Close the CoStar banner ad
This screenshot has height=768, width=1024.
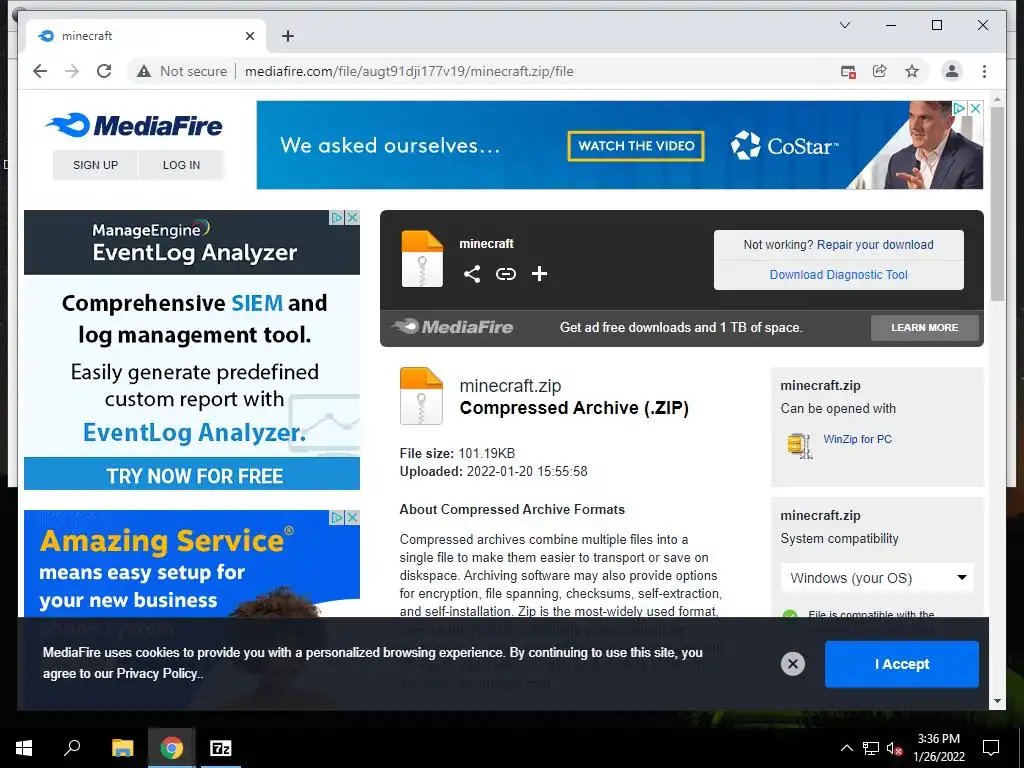point(975,108)
